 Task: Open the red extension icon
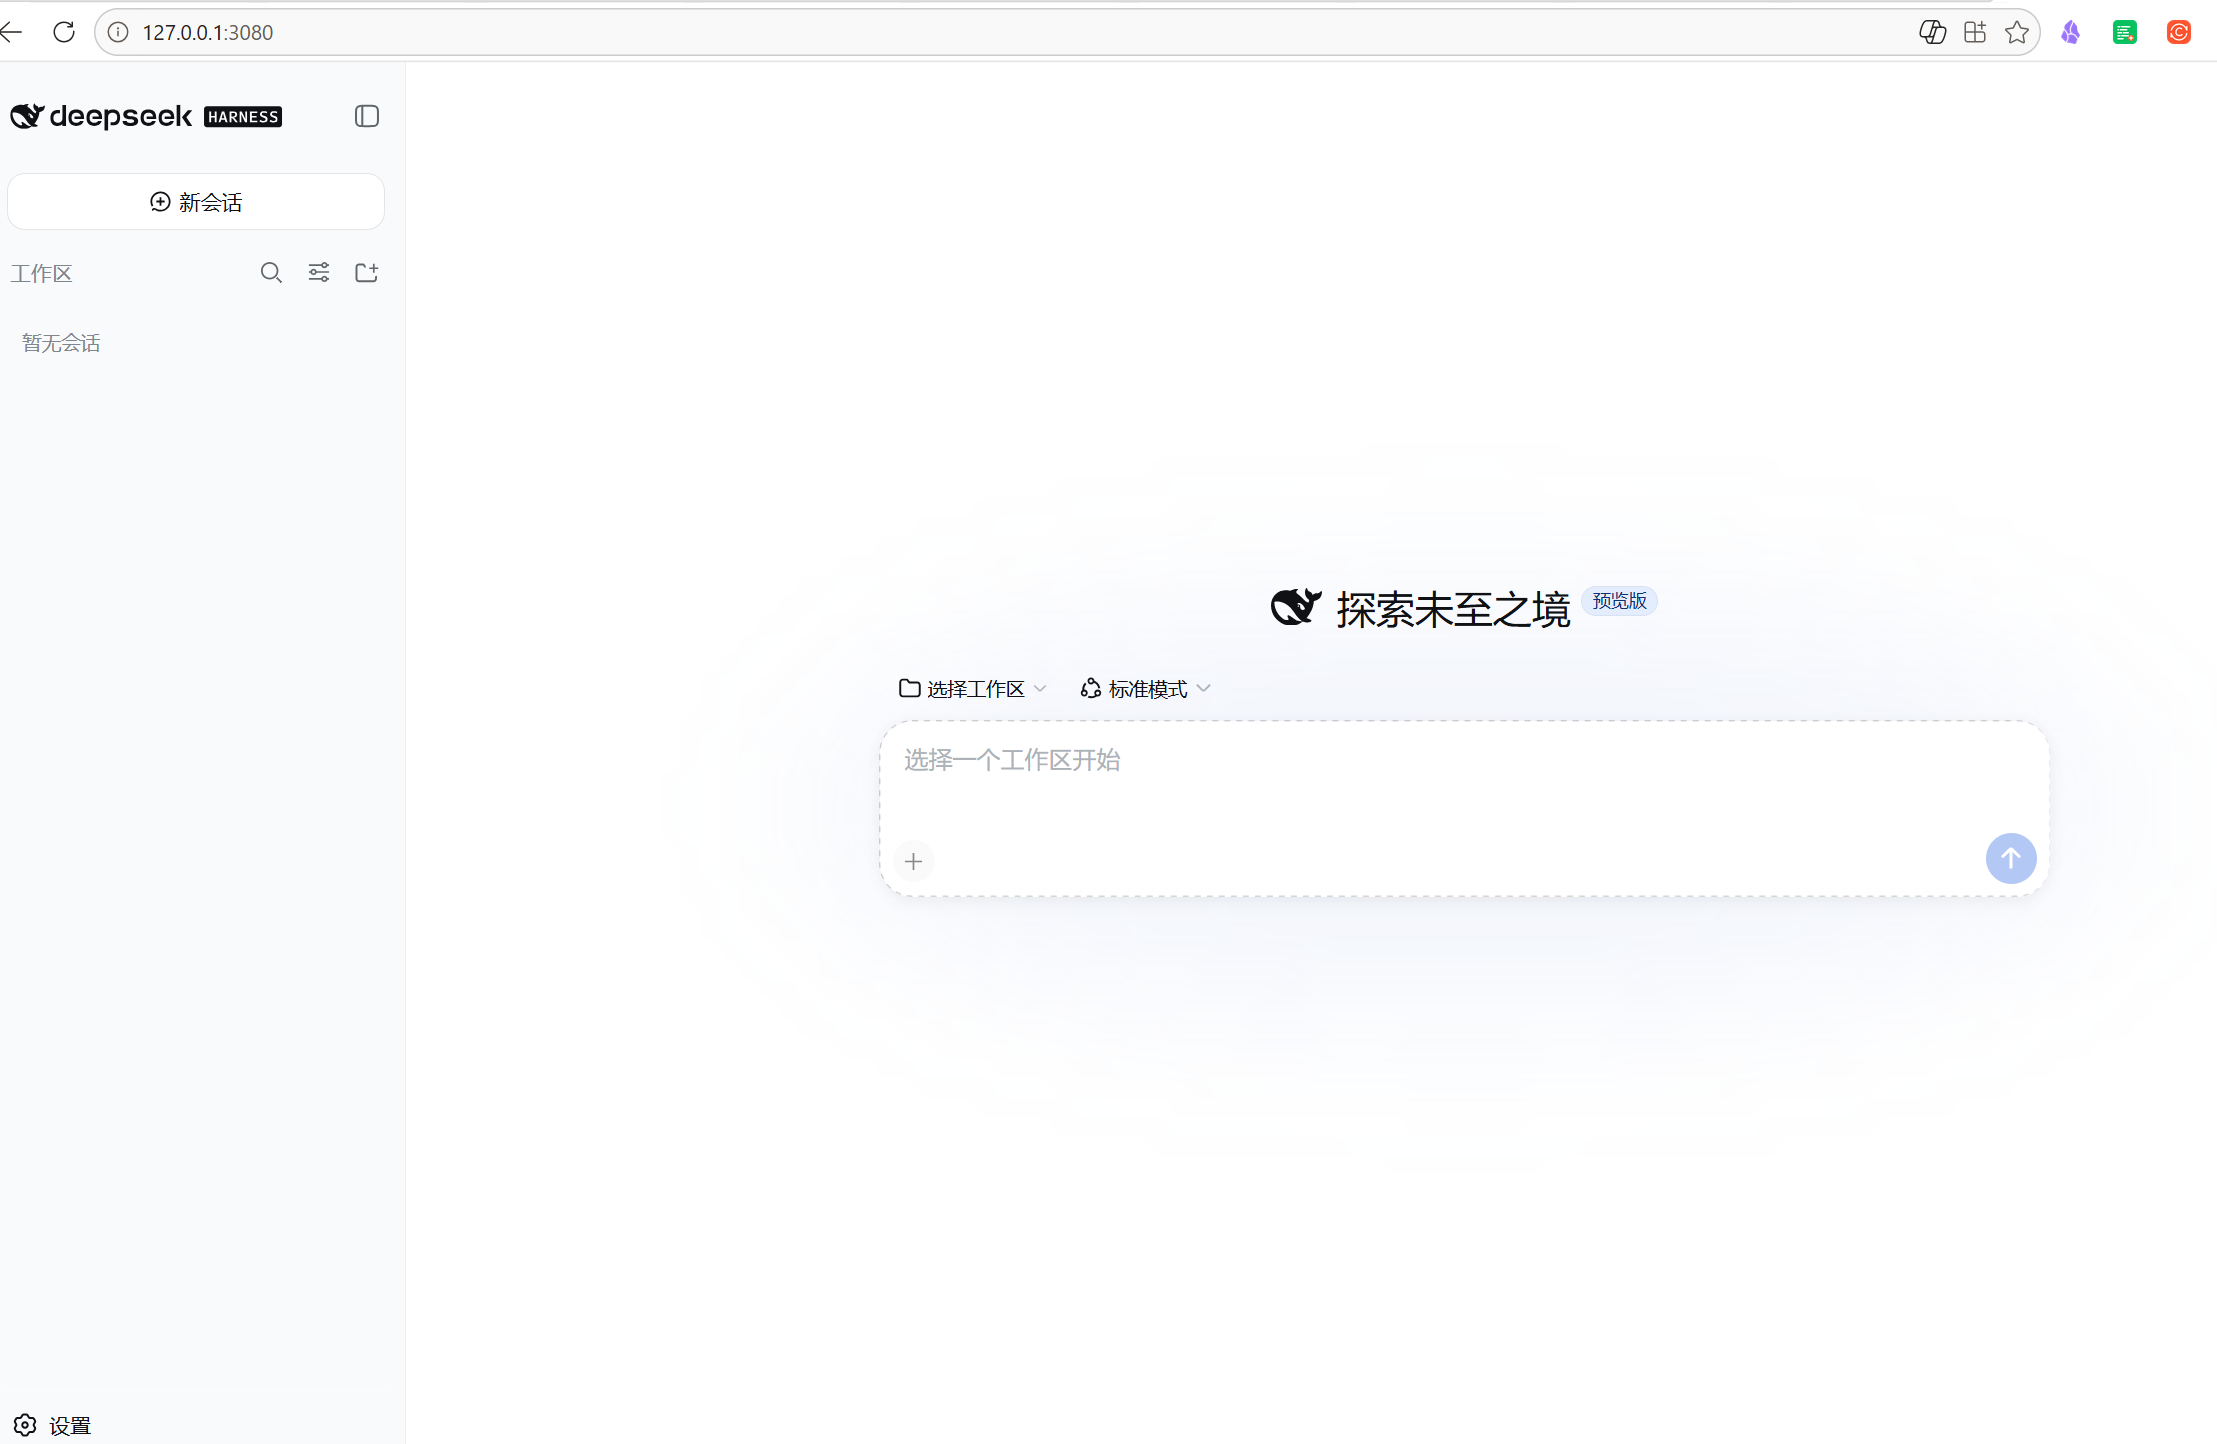(2179, 32)
